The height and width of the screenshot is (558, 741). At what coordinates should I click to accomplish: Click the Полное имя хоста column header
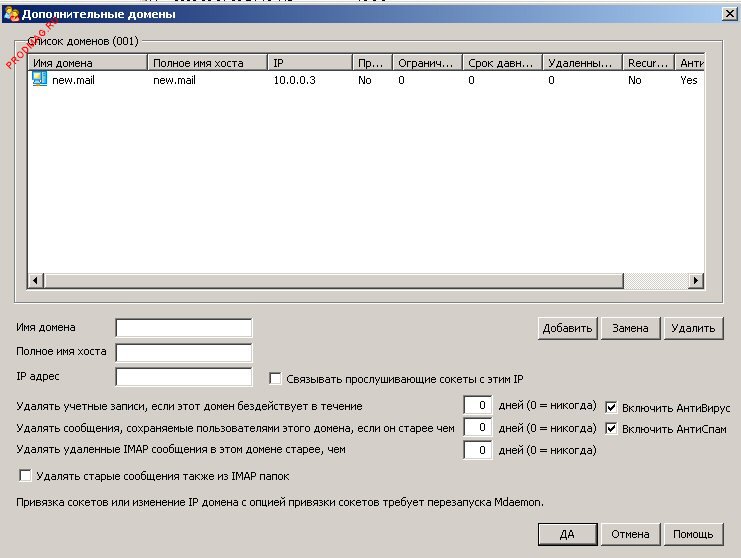[207, 63]
